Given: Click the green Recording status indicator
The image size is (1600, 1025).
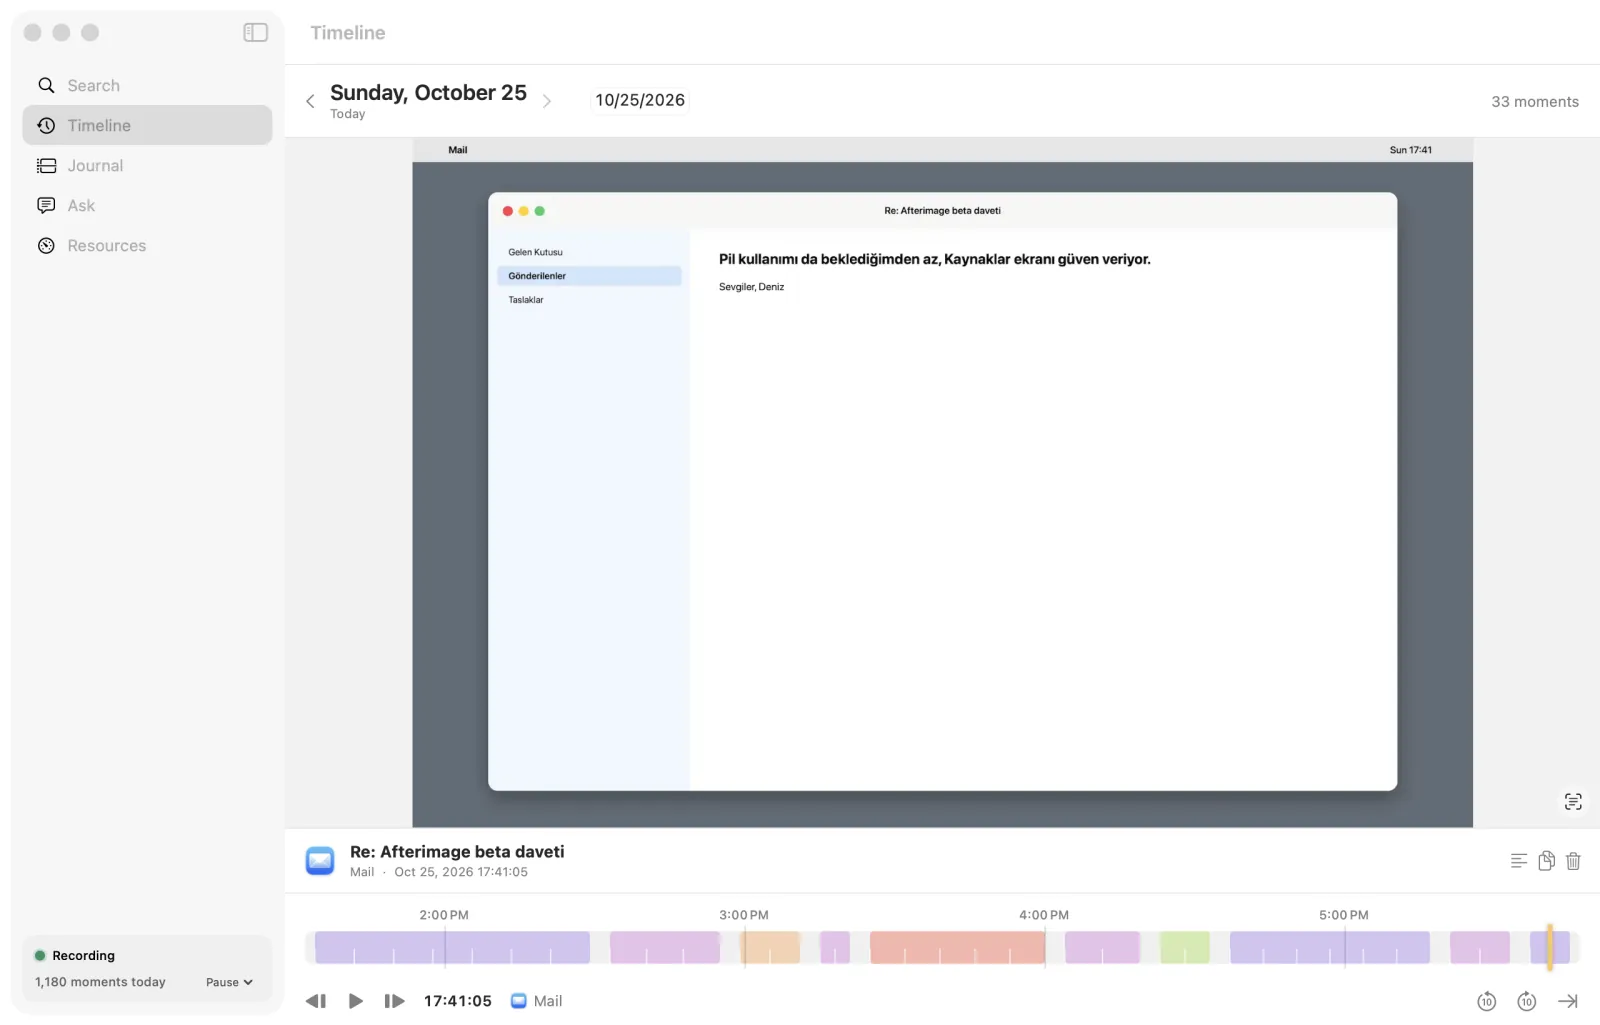Looking at the screenshot, I should [40, 956].
